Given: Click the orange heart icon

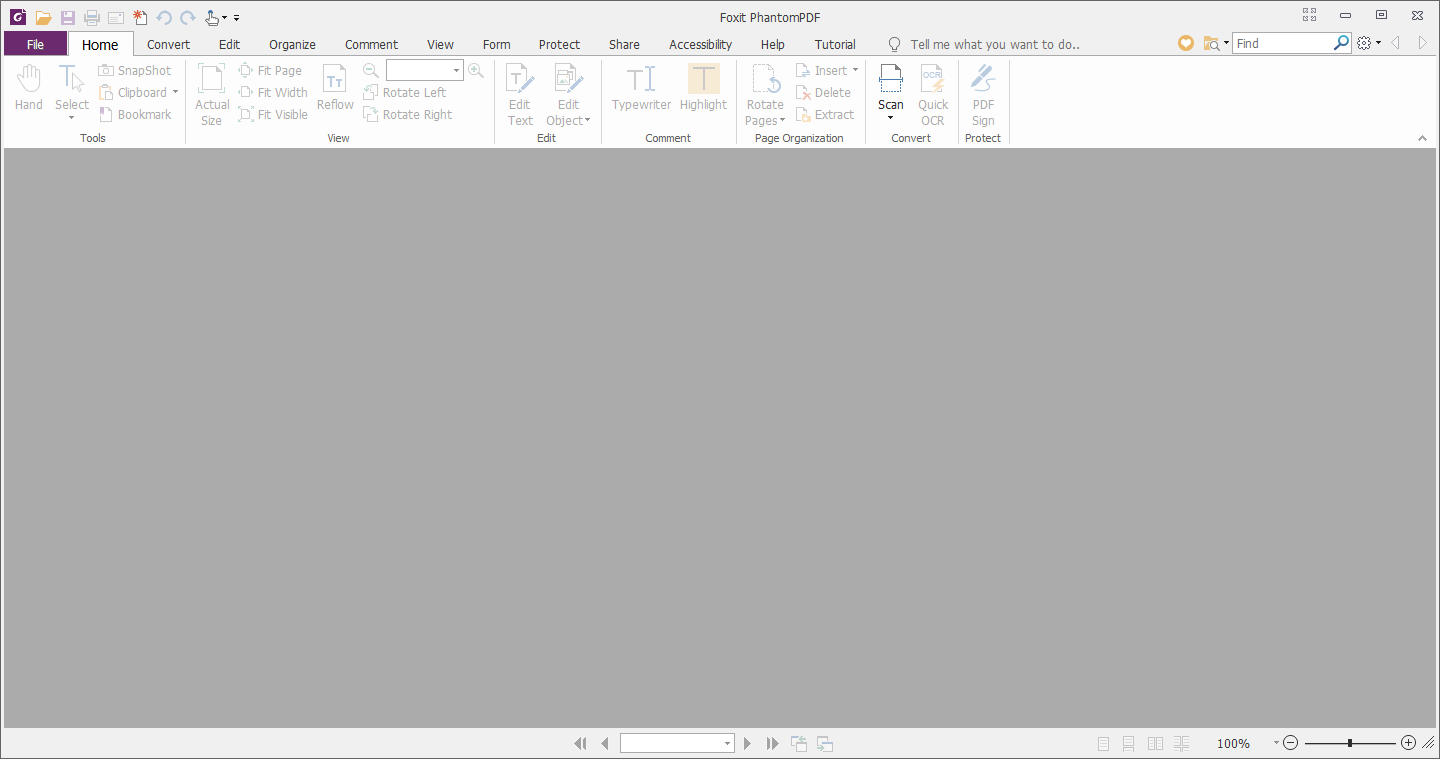Looking at the screenshot, I should pyautogui.click(x=1186, y=43).
